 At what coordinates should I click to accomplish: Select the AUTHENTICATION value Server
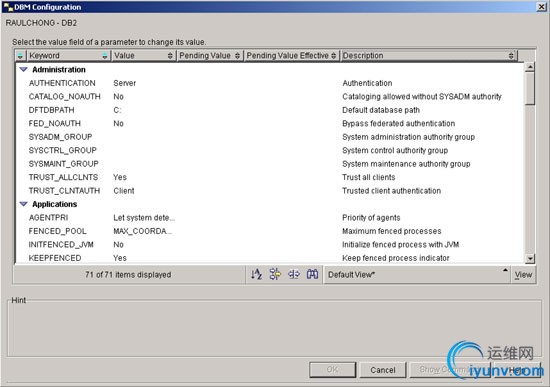click(x=125, y=83)
